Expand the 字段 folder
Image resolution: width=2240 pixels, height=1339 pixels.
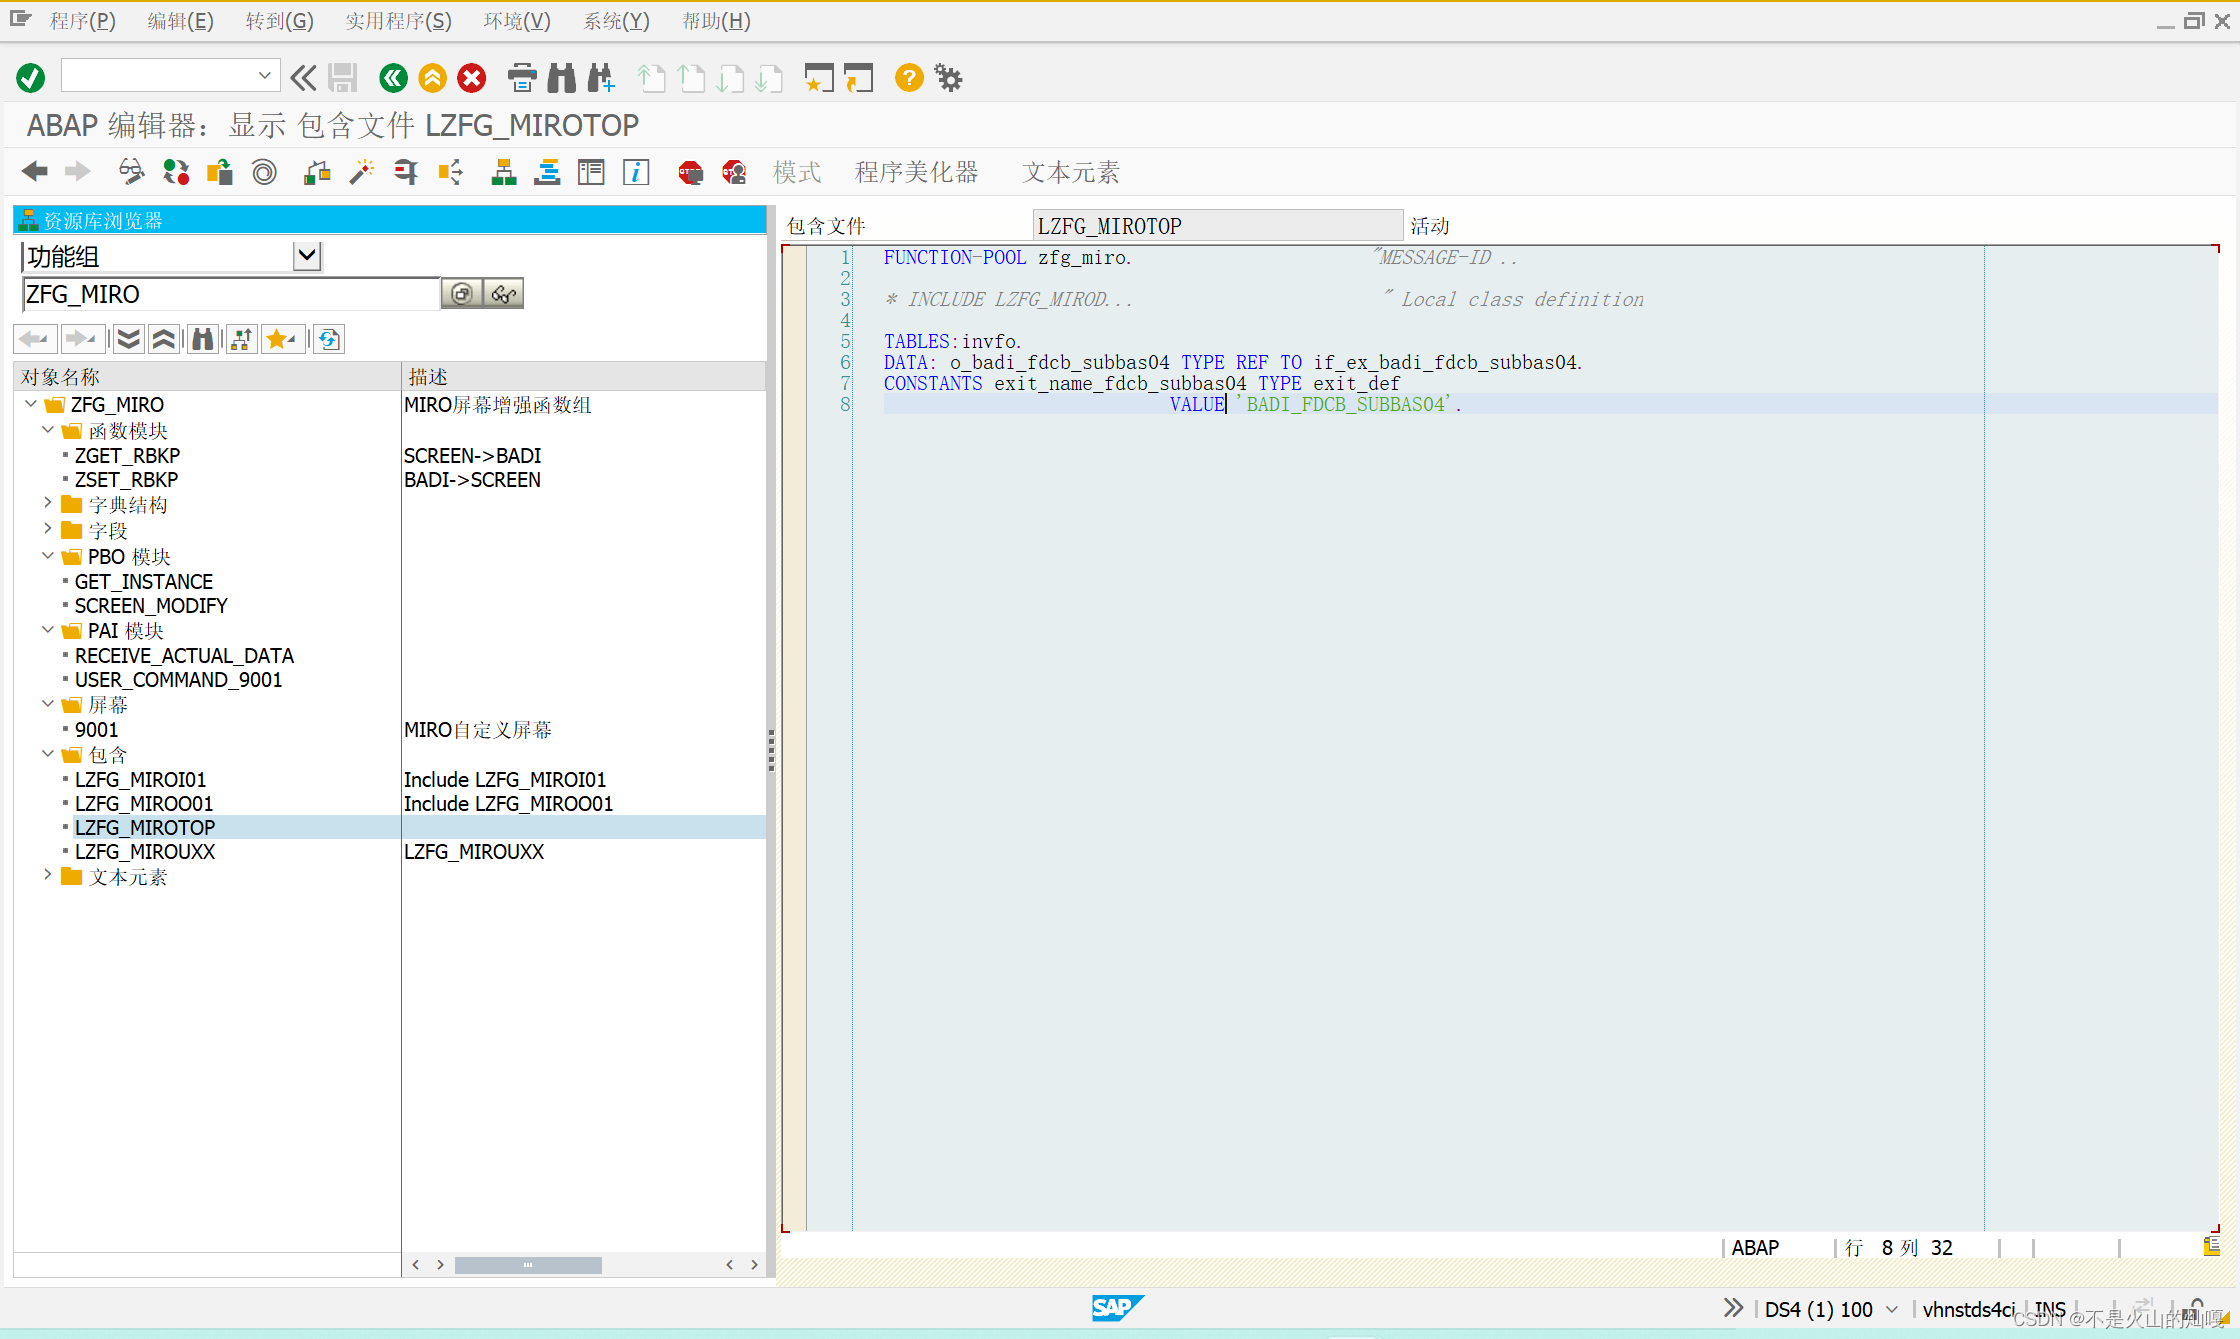47,529
